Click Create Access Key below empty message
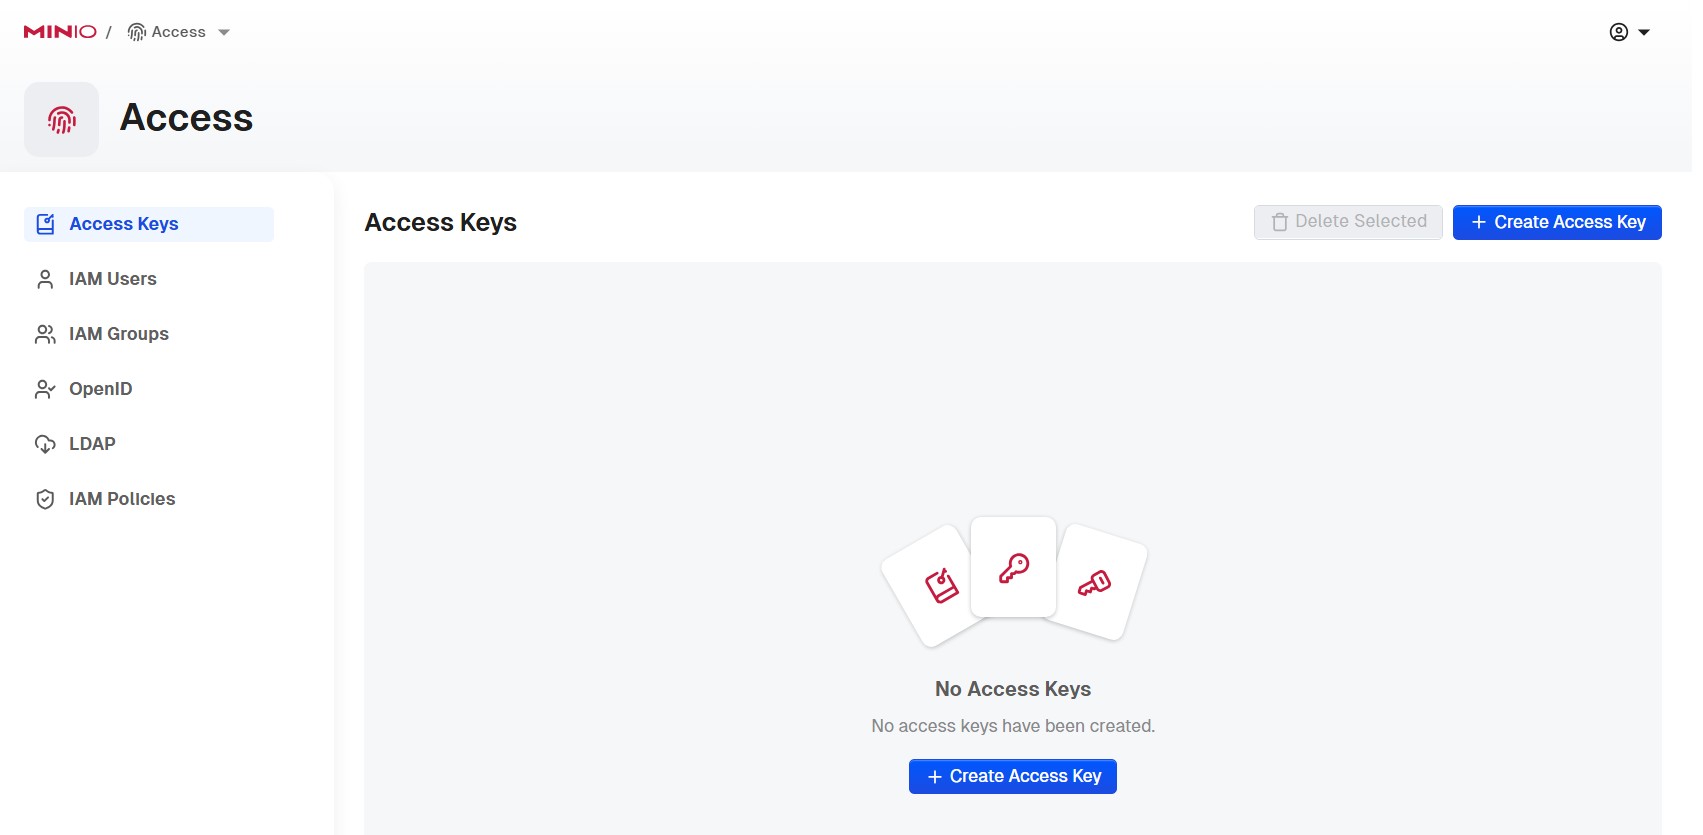Image resolution: width=1703 pixels, height=835 pixels. tap(1012, 776)
